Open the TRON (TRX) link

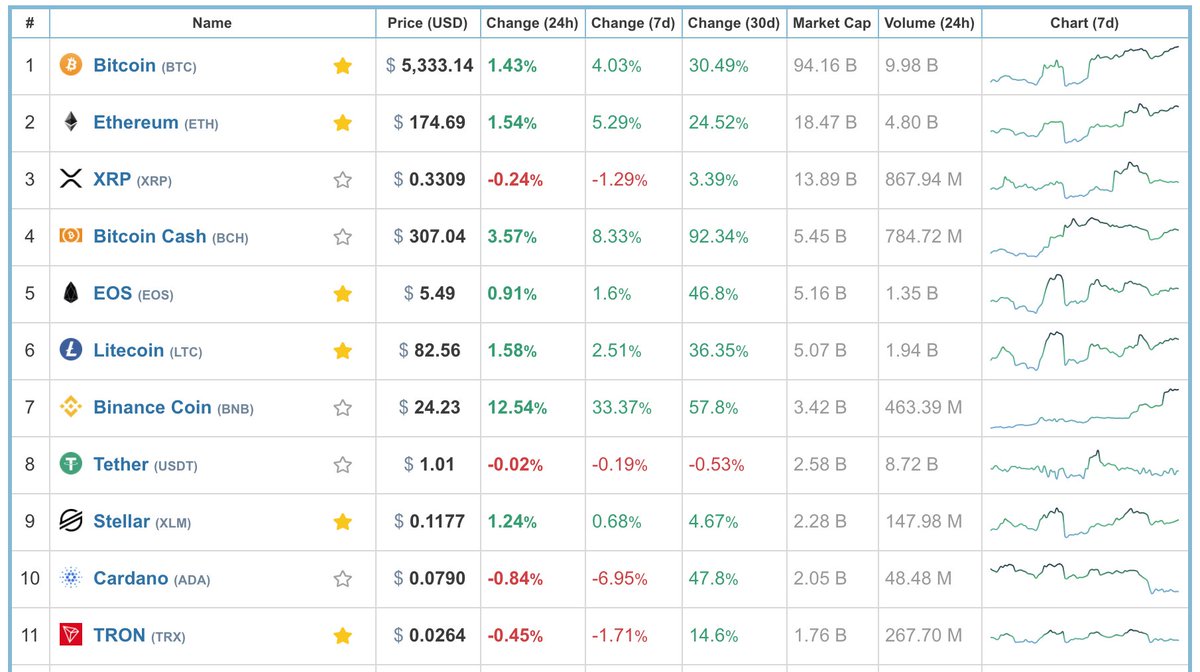click(x=139, y=636)
